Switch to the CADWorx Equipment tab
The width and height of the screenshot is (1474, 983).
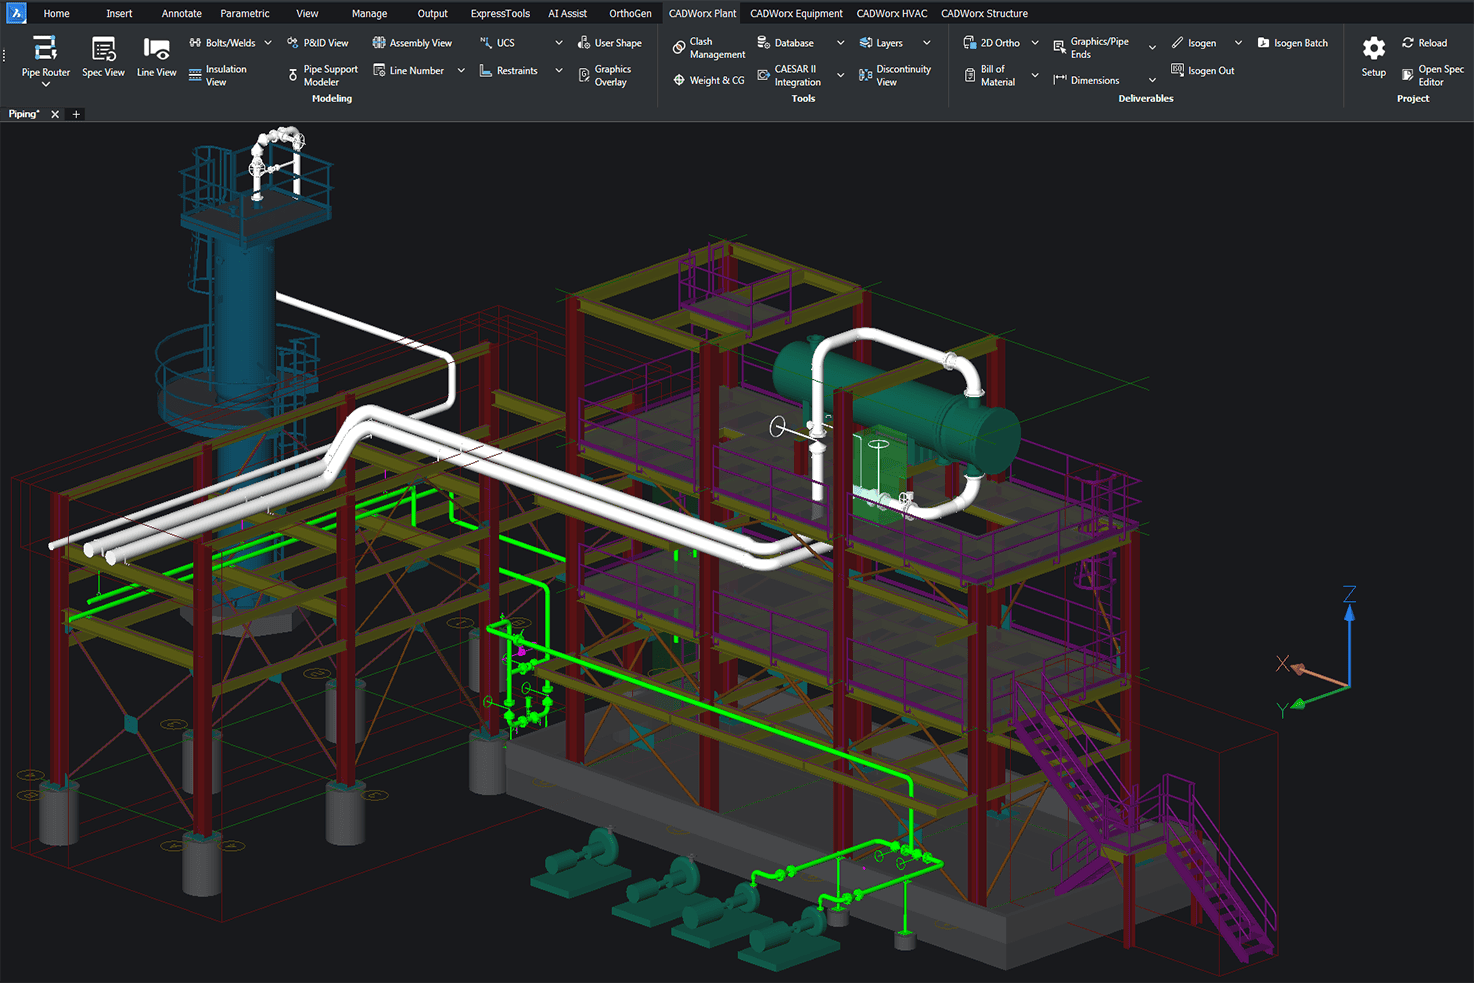pos(796,13)
